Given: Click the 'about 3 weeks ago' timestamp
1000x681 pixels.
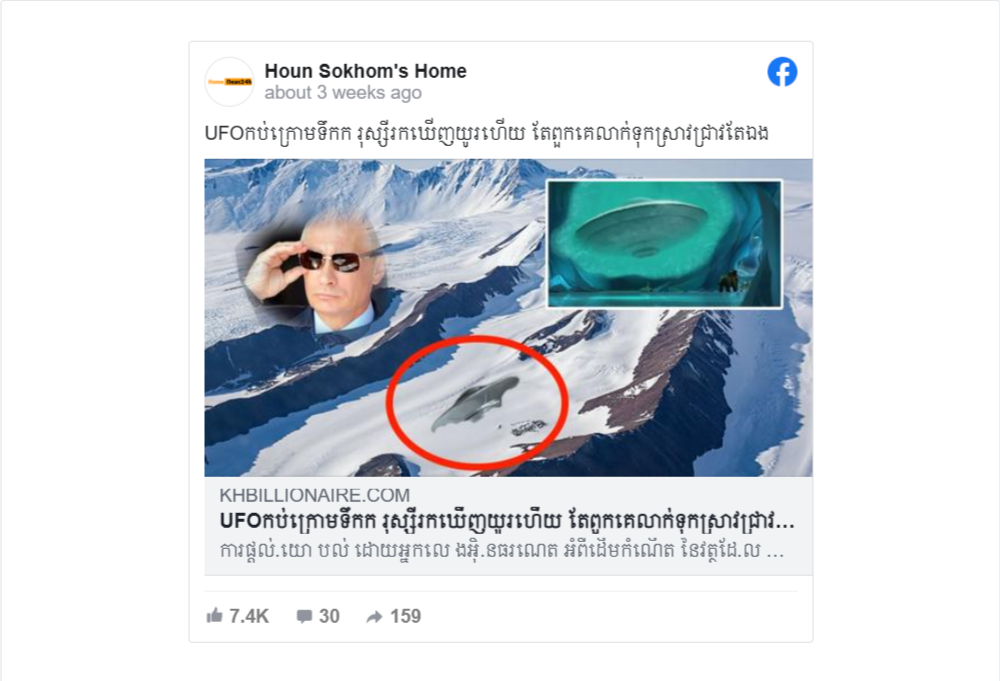Looking at the screenshot, I should (343, 93).
